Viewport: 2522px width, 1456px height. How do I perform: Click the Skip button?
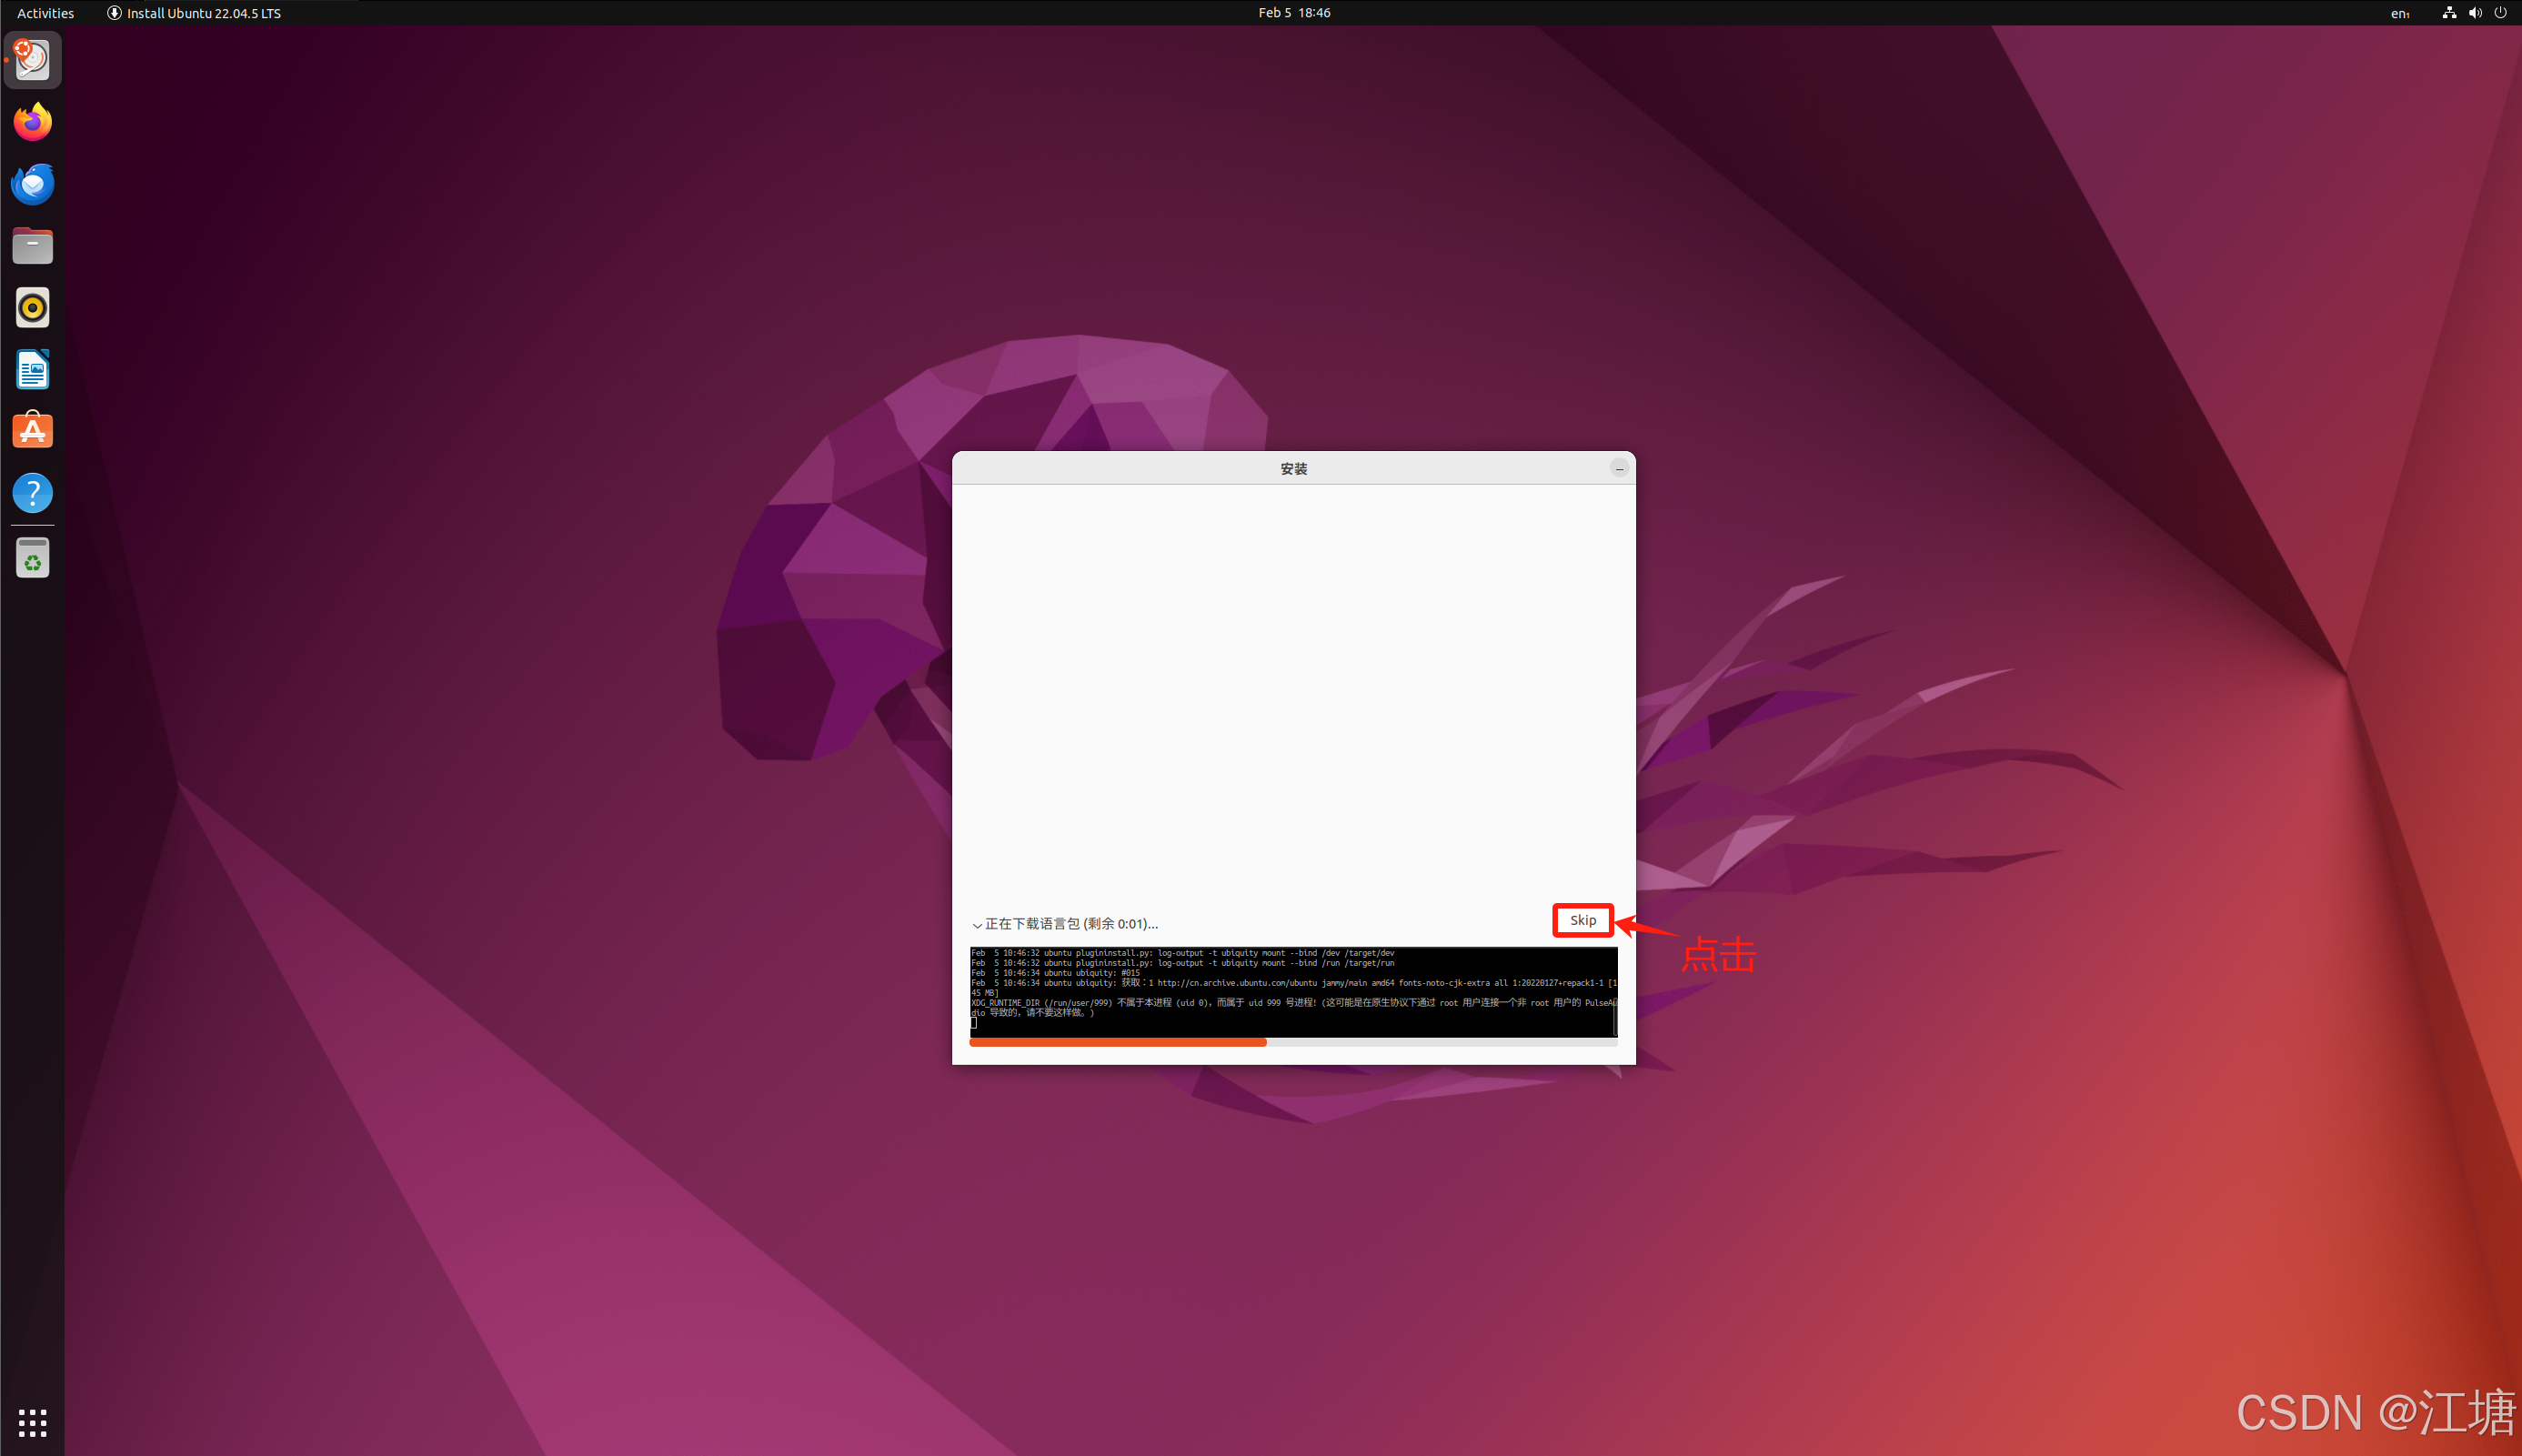tap(1582, 920)
